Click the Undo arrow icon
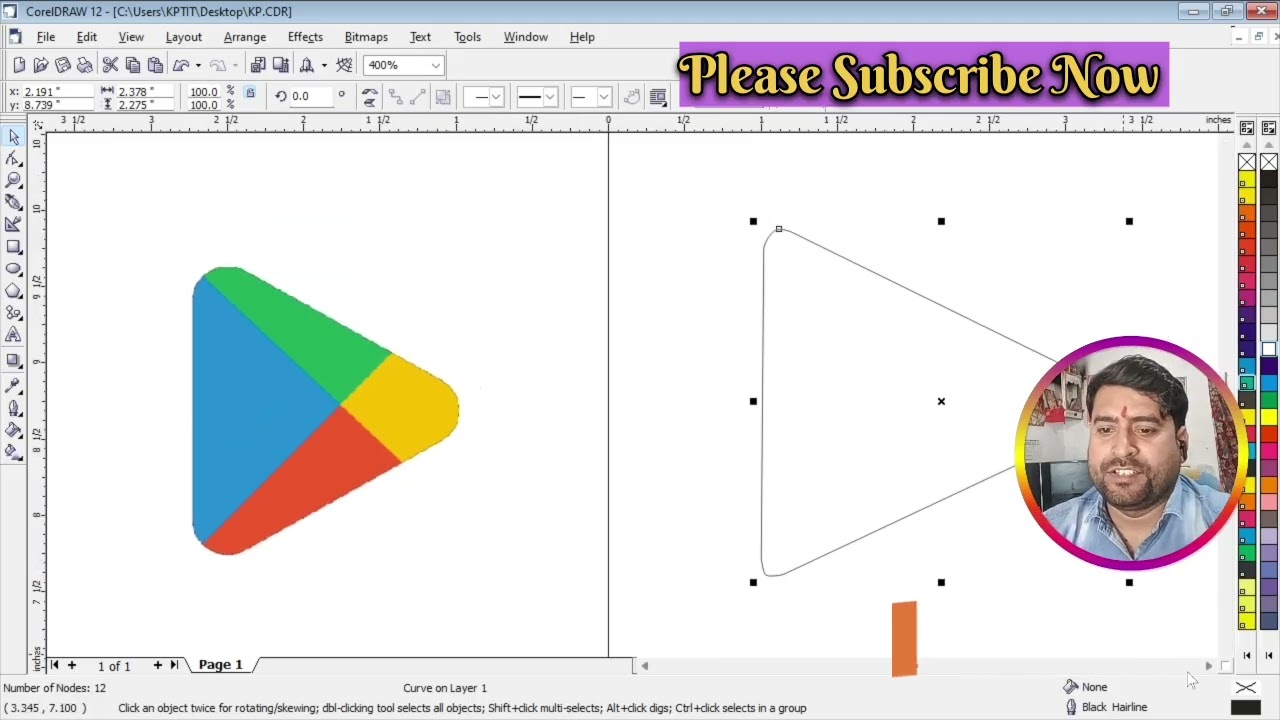The image size is (1280, 720). [181, 65]
